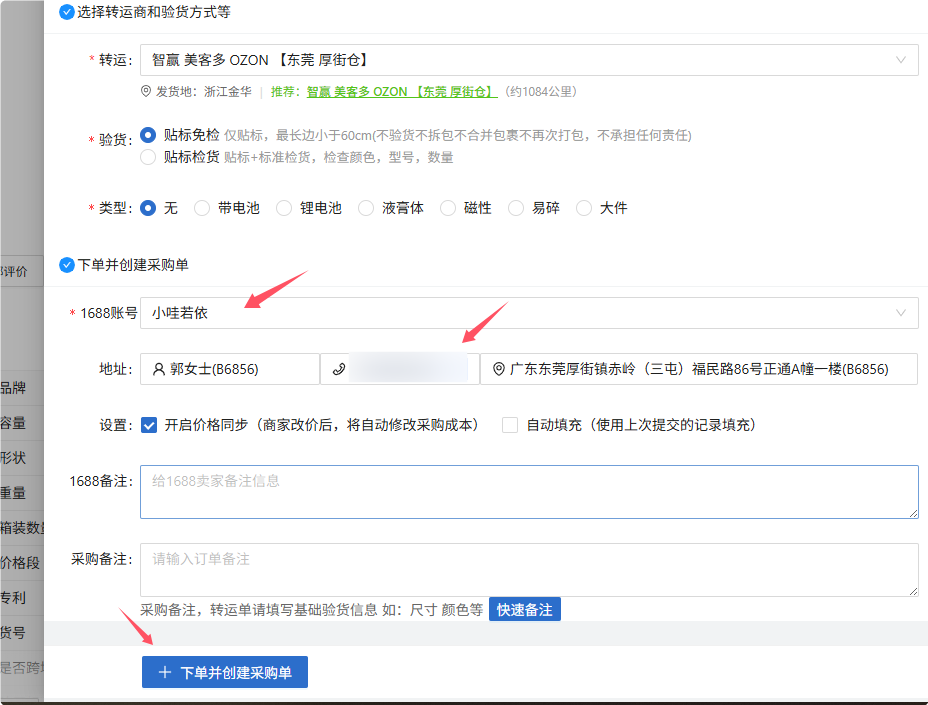Viewport: 928px width, 705px height.
Task: Open the 转运 dropdown showing 智赢 美客多 OZON
Action: (529, 60)
